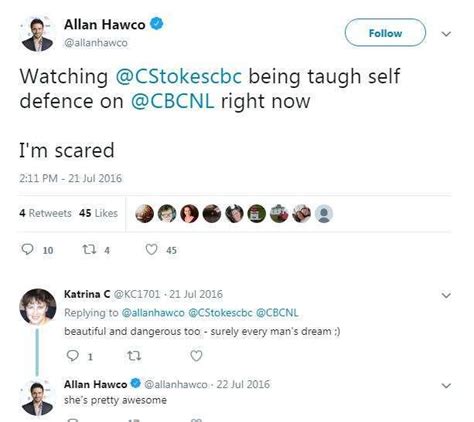This screenshot has height=422, width=474.
Task: Click the reply icon under main tweet
Action: 27,249
